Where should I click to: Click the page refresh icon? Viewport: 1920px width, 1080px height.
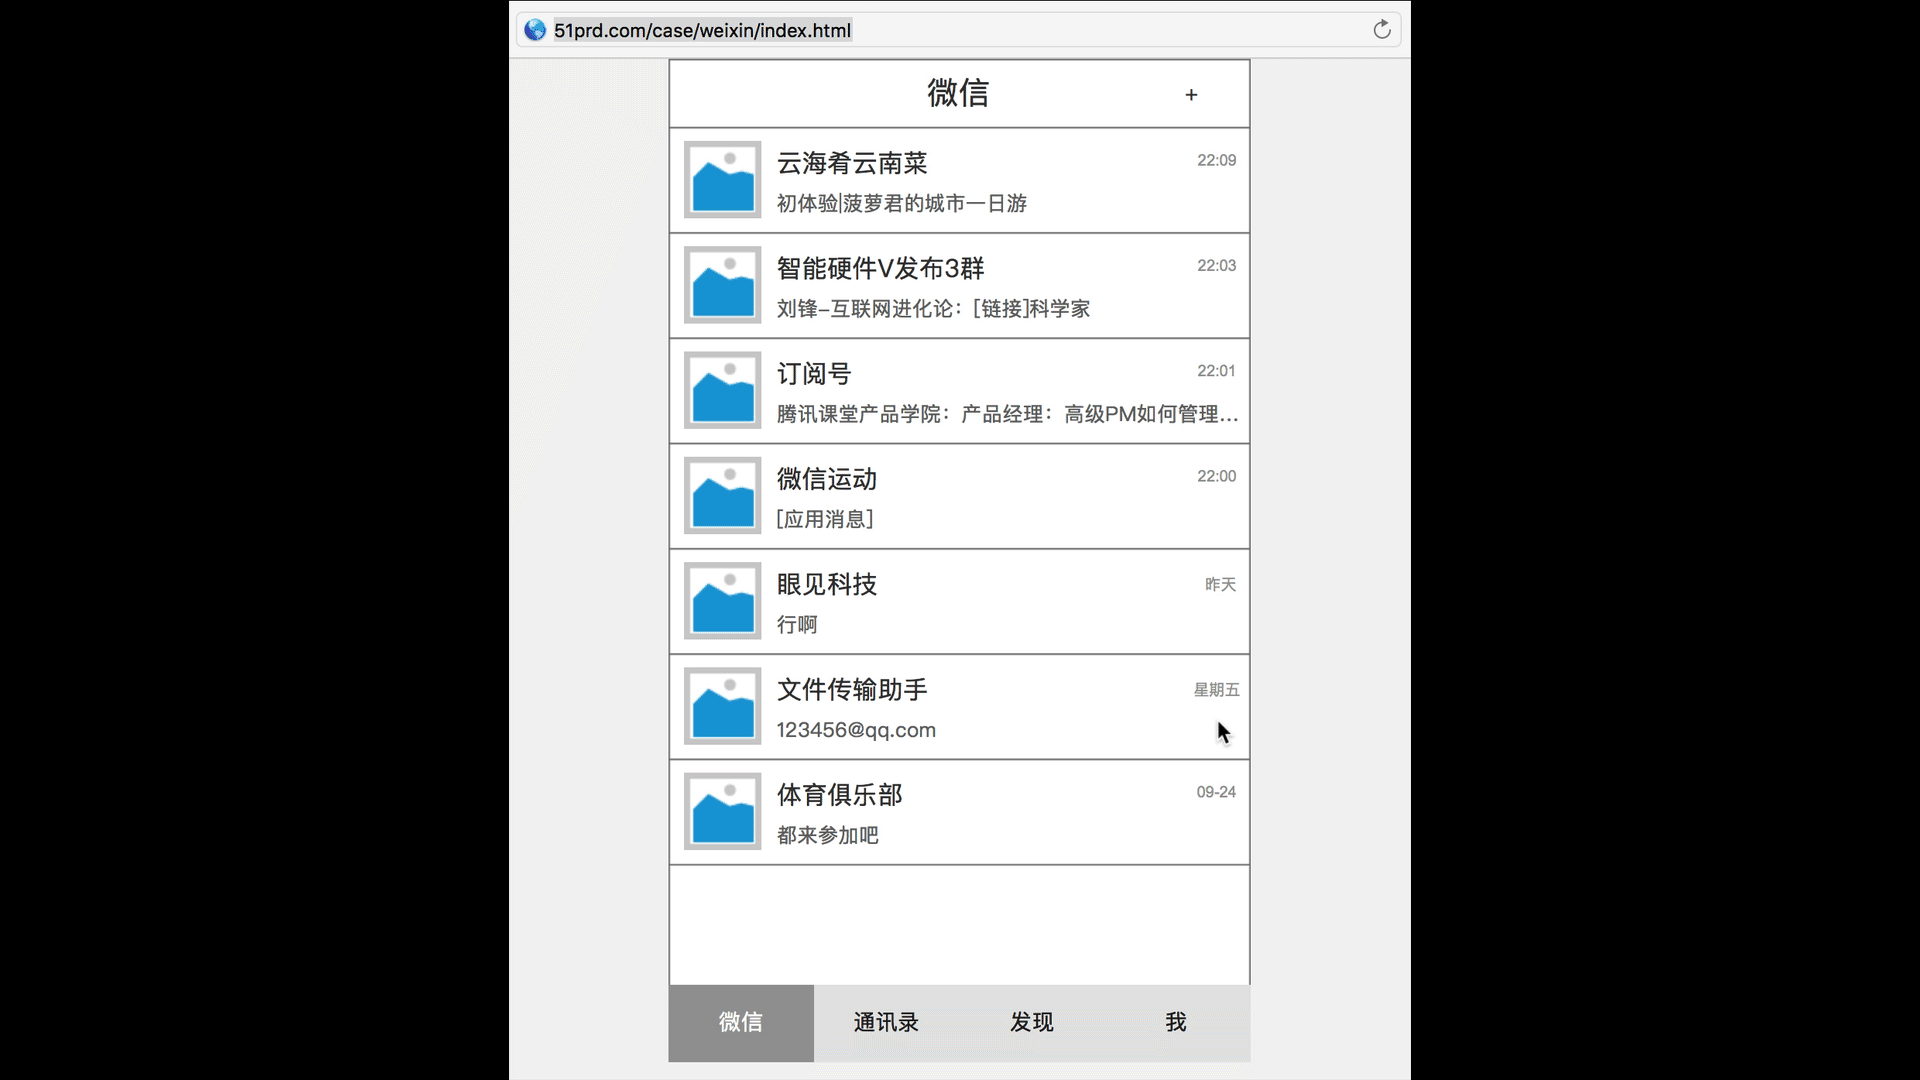1383,29
